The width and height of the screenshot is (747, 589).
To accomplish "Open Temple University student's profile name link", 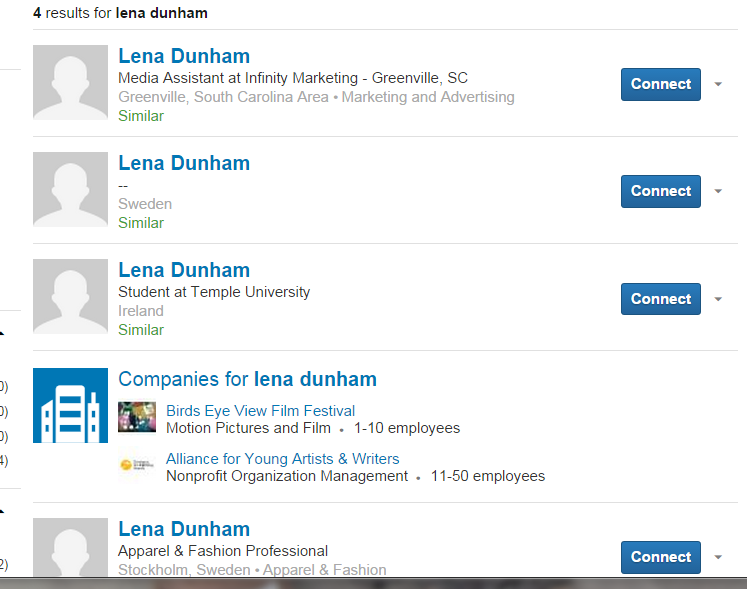I will coord(184,270).
